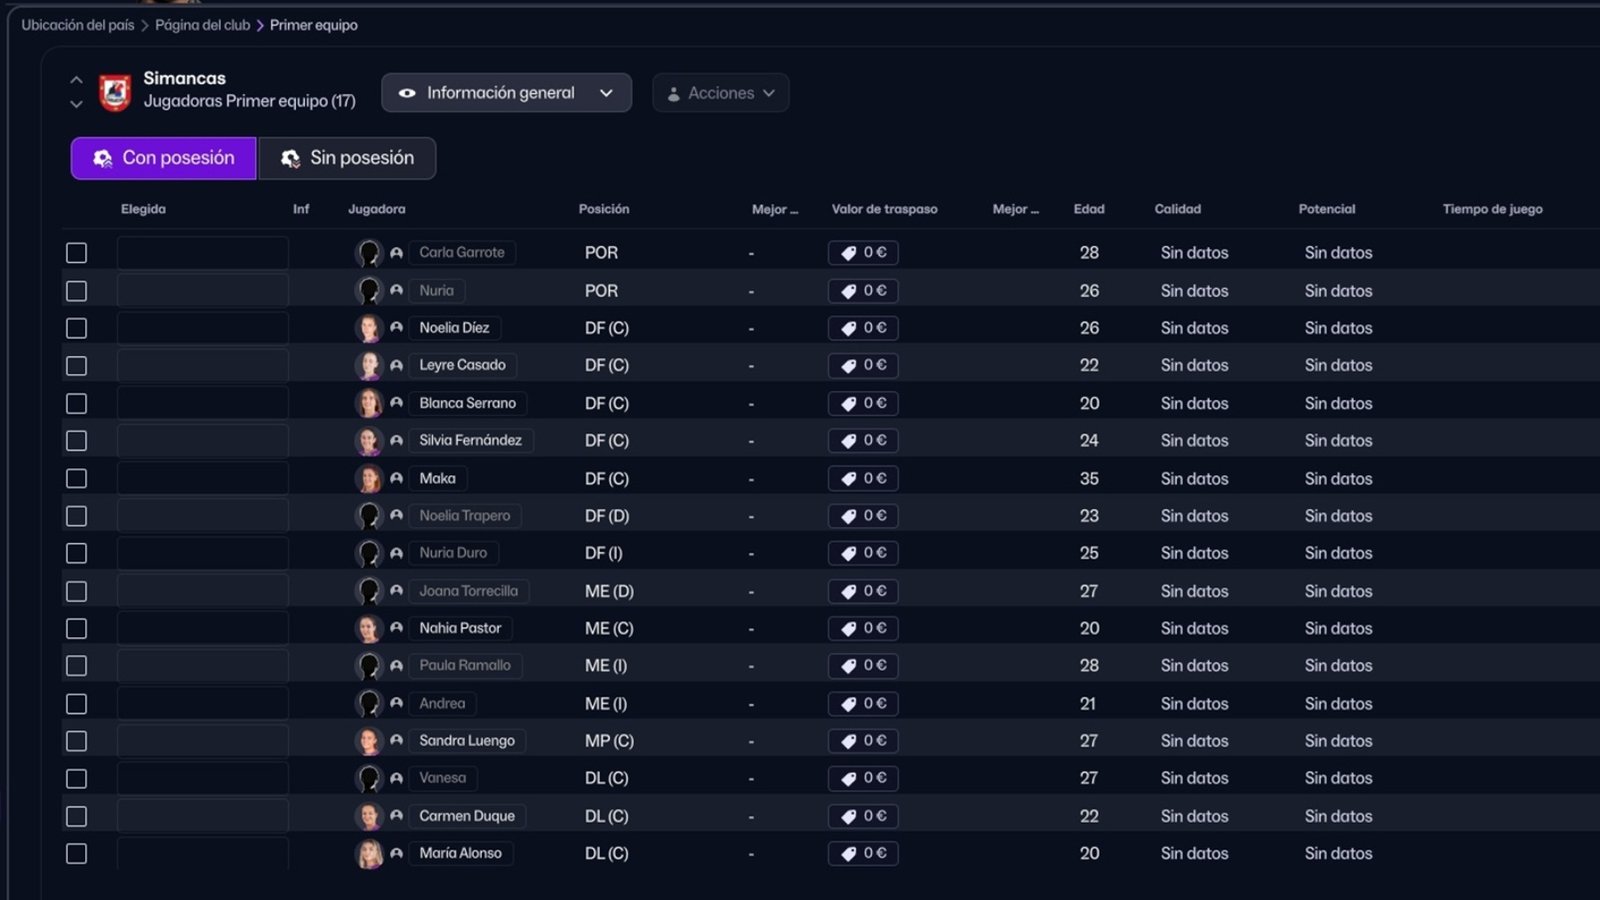Tick the checkbox for Carla Garrote
Image resolution: width=1600 pixels, height=900 pixels.
(x=76, y=253)
